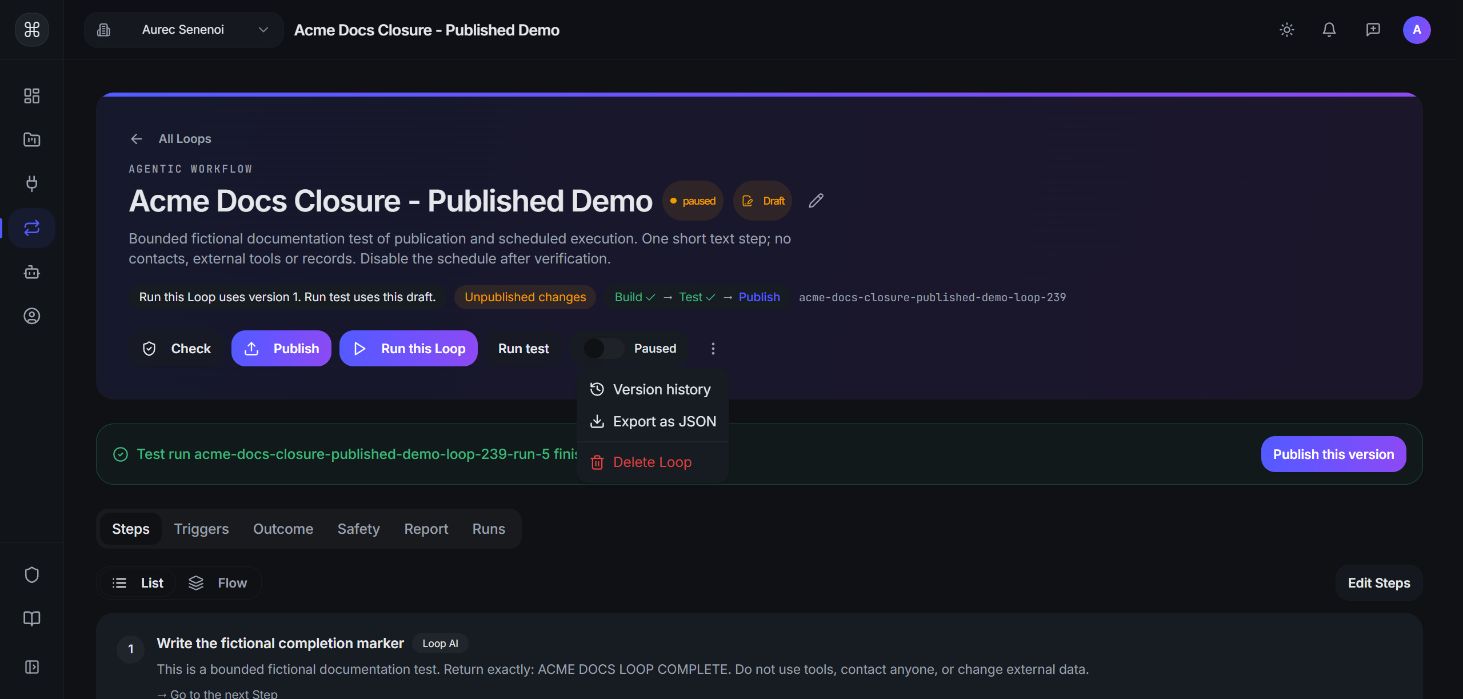The width and height of the screenshot is (1463, 699).
Task: Click the AGENTIC WORKFLOW label
Action: pos(191,169)
